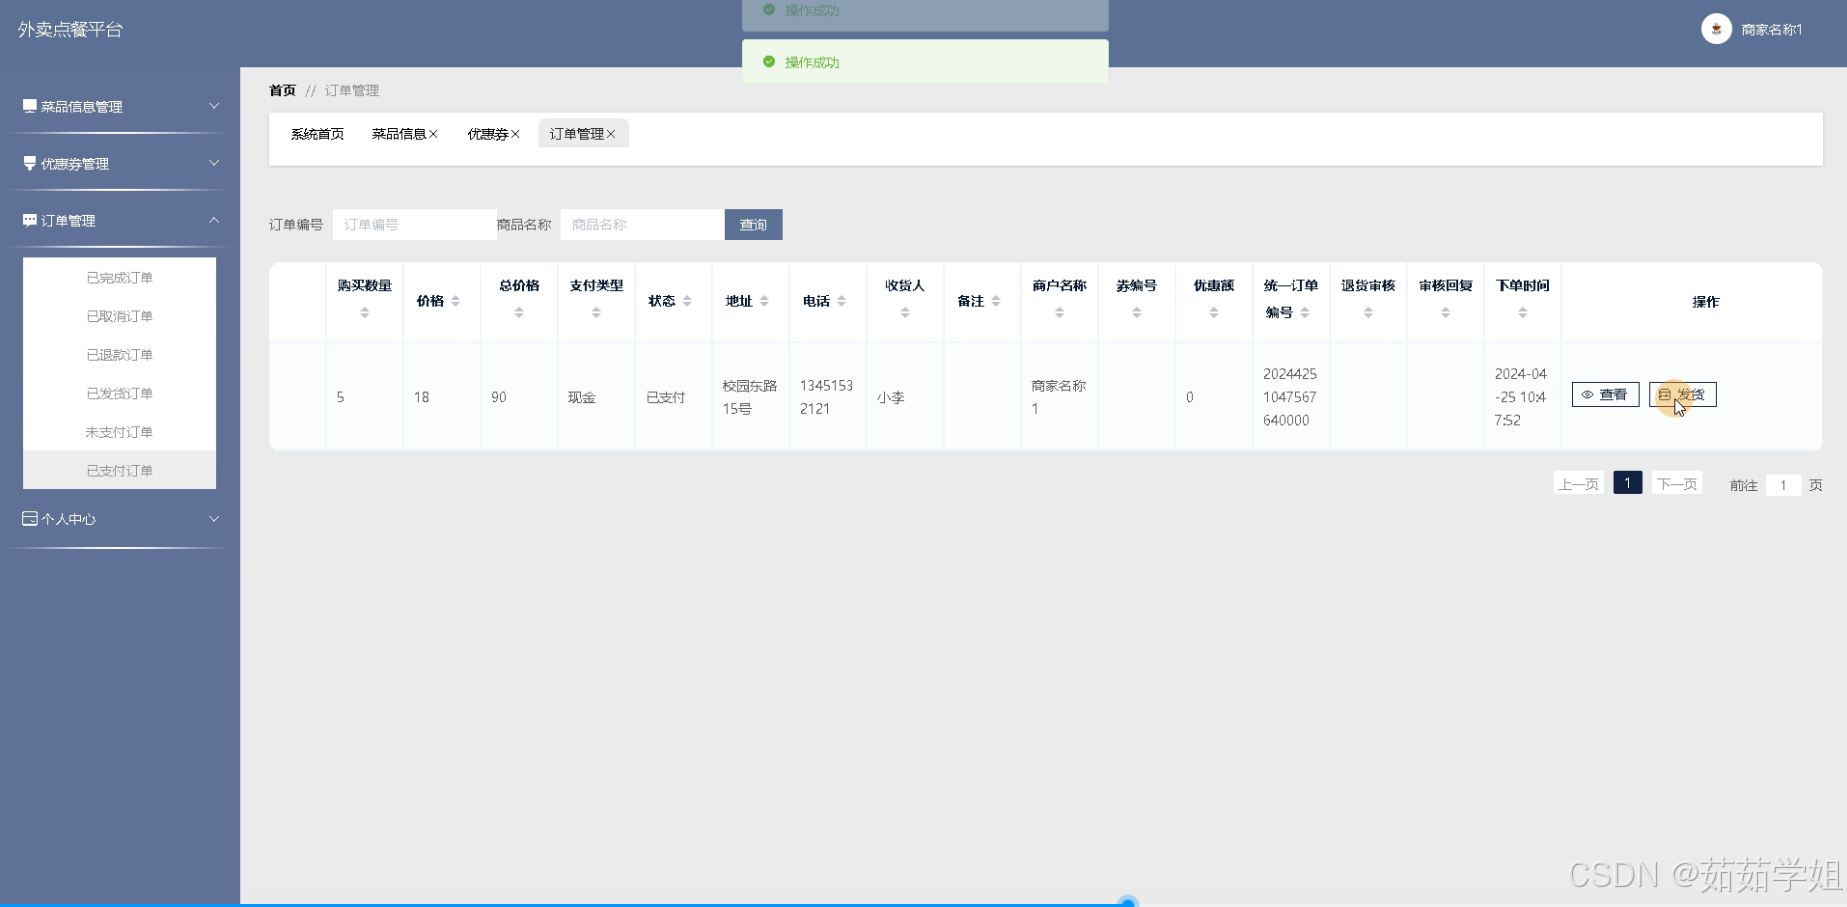Open 已退款订单 in sidebar
Image resolution: width=1847 pixels, height=907 pixels.
(119, 355)
